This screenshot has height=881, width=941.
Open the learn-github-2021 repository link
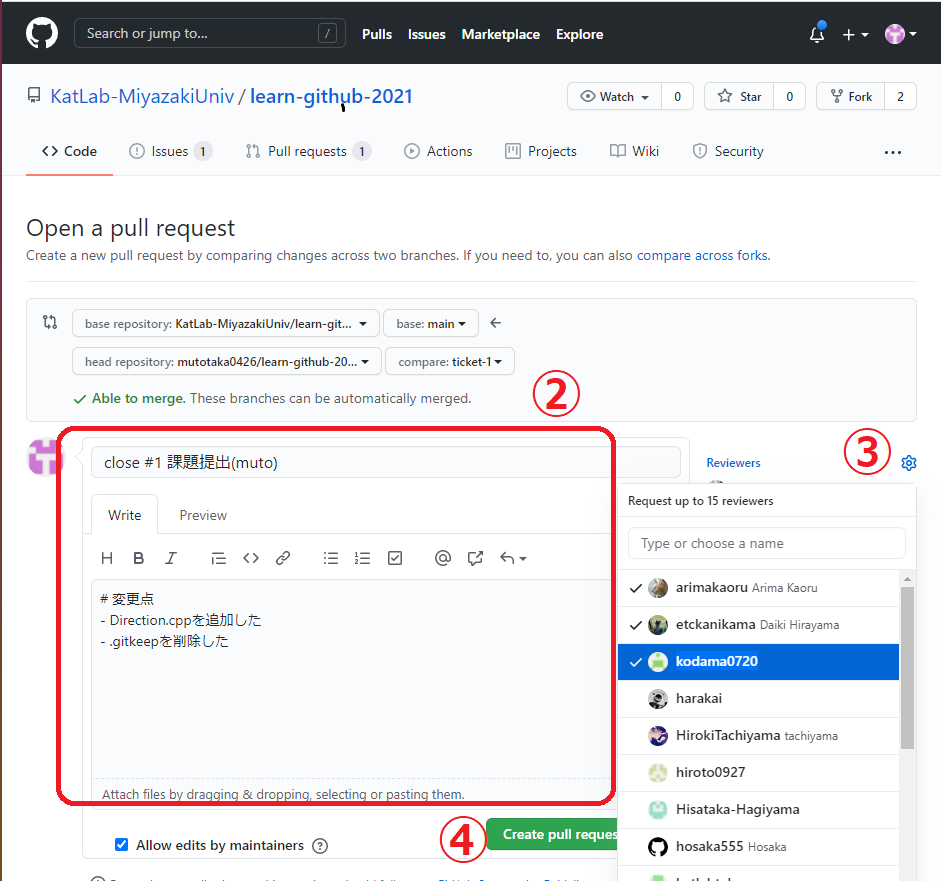point(331,96)
